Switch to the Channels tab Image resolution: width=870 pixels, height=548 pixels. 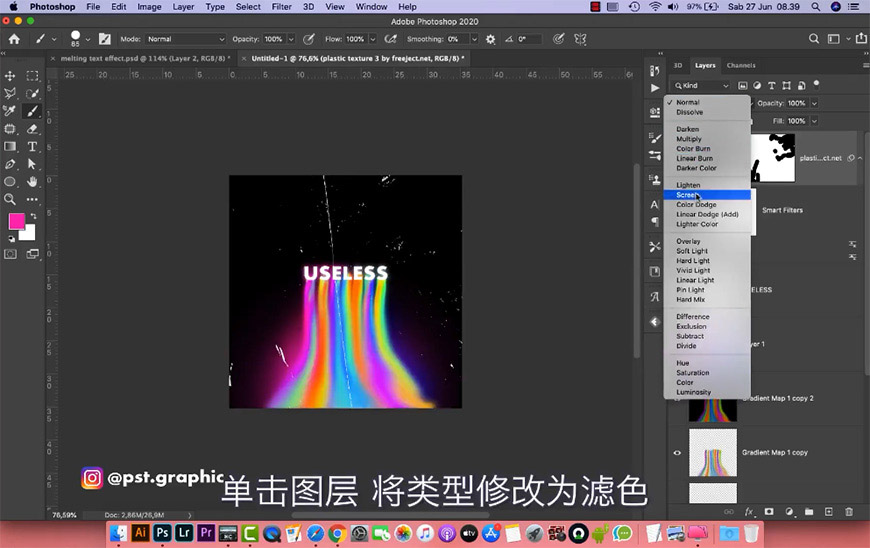[741, 65]
